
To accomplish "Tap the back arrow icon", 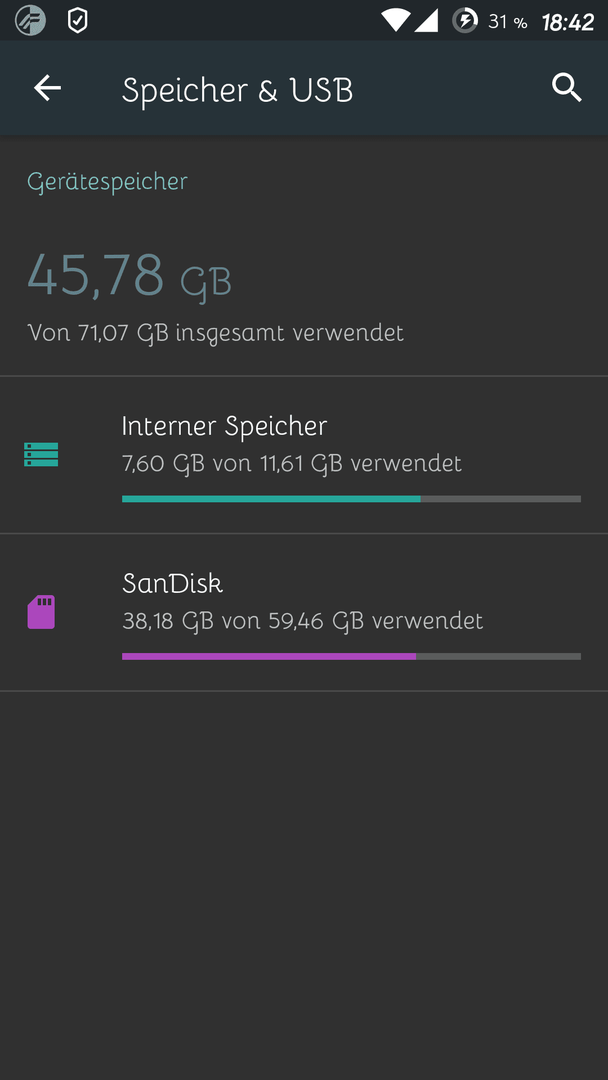I will coord(48,88).
